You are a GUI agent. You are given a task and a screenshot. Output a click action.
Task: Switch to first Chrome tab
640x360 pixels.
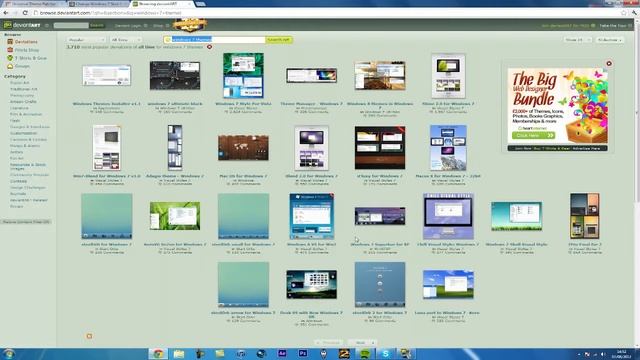pos(33,4)
